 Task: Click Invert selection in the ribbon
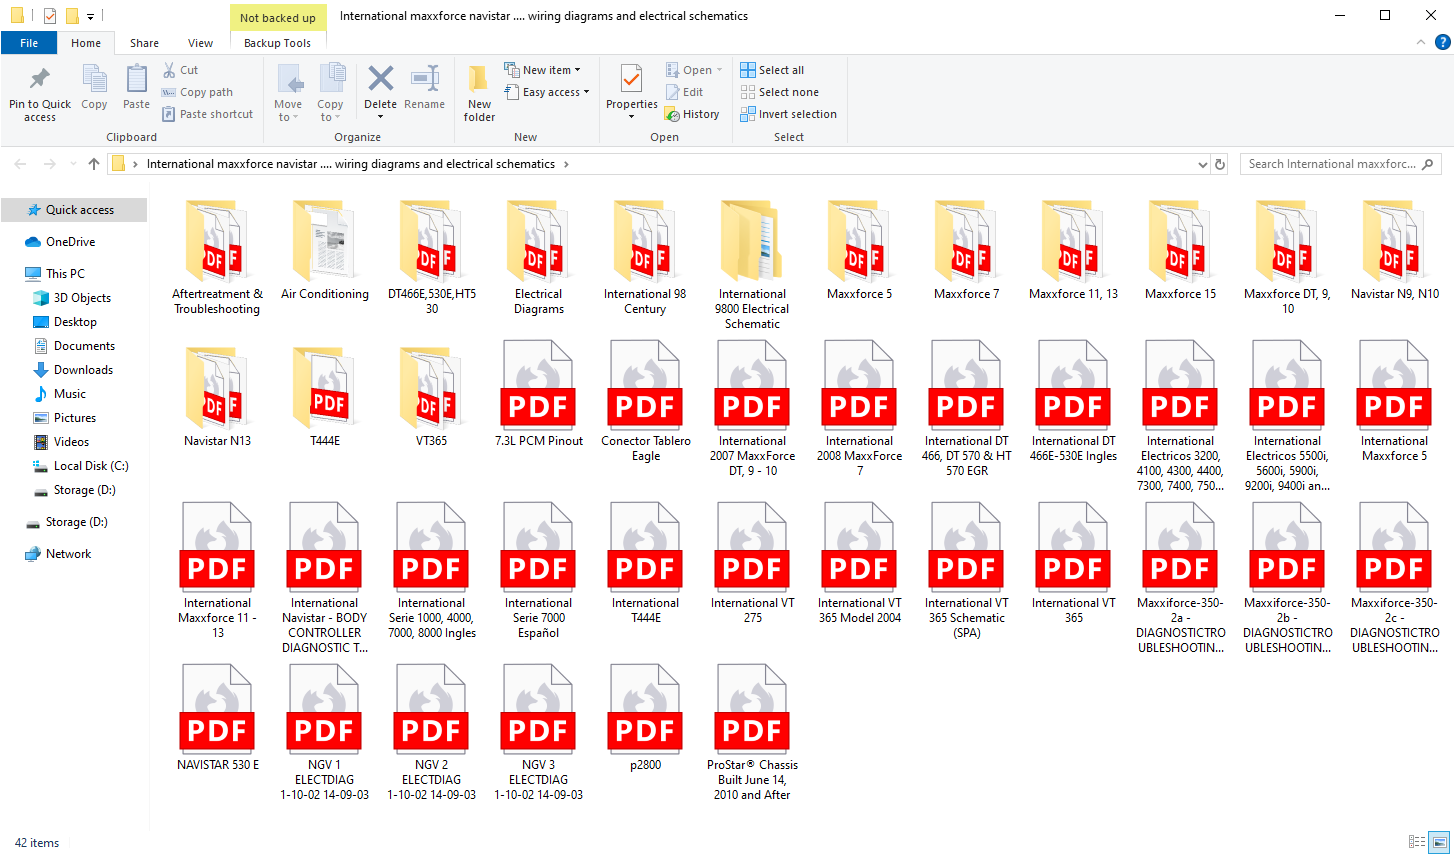click(788, 114)
